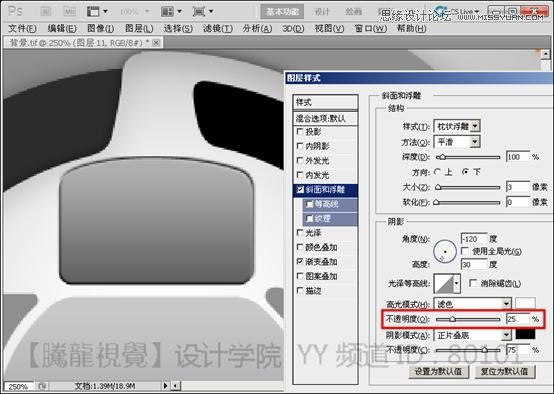Launch Bridge via the Br icon
Viewport: 554px width, 394px height.
pyautogui.click(x=46, y=12)
